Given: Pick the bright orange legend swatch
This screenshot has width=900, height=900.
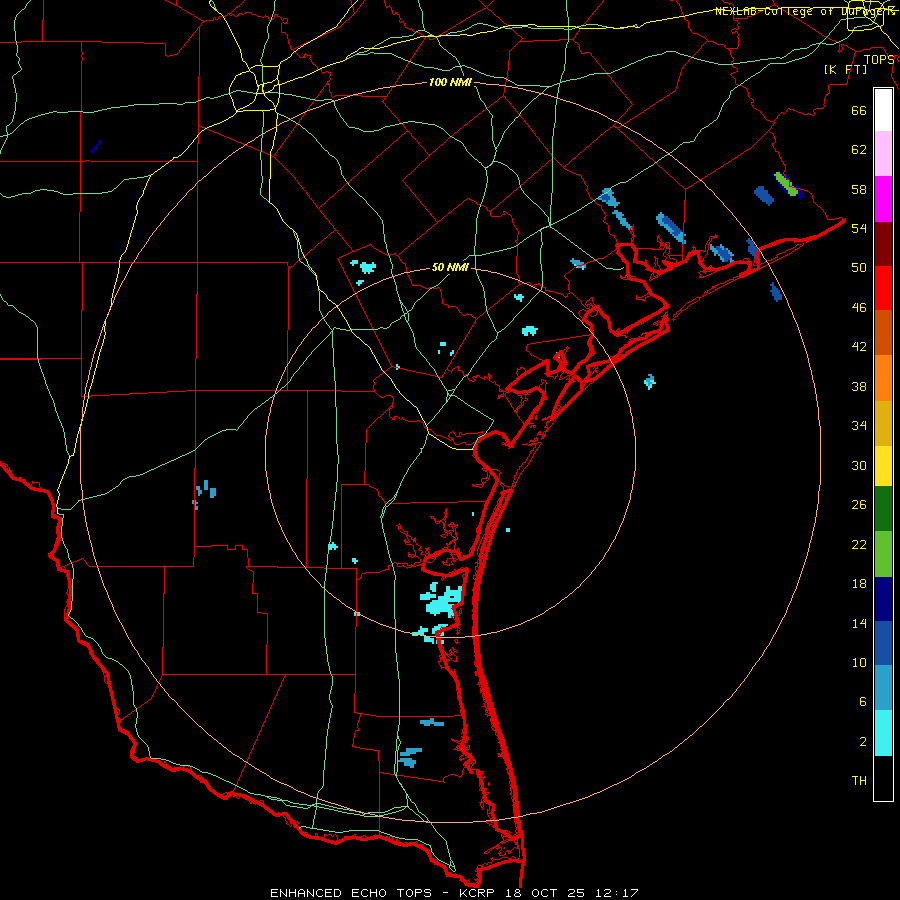Looking at the screenshot, I should [883, 378].
